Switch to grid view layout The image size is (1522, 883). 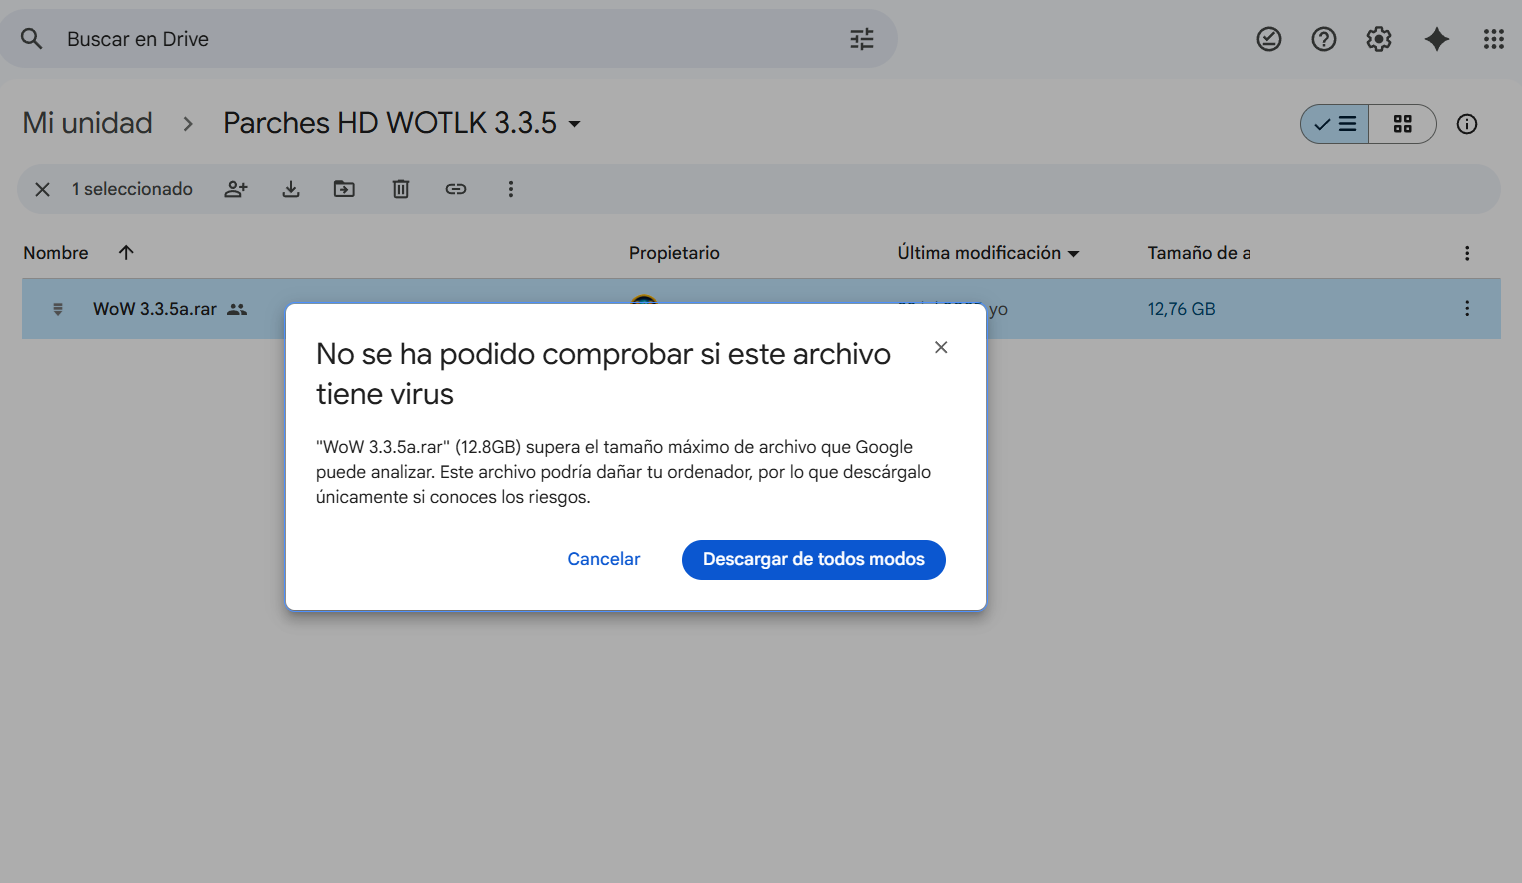1402,124
